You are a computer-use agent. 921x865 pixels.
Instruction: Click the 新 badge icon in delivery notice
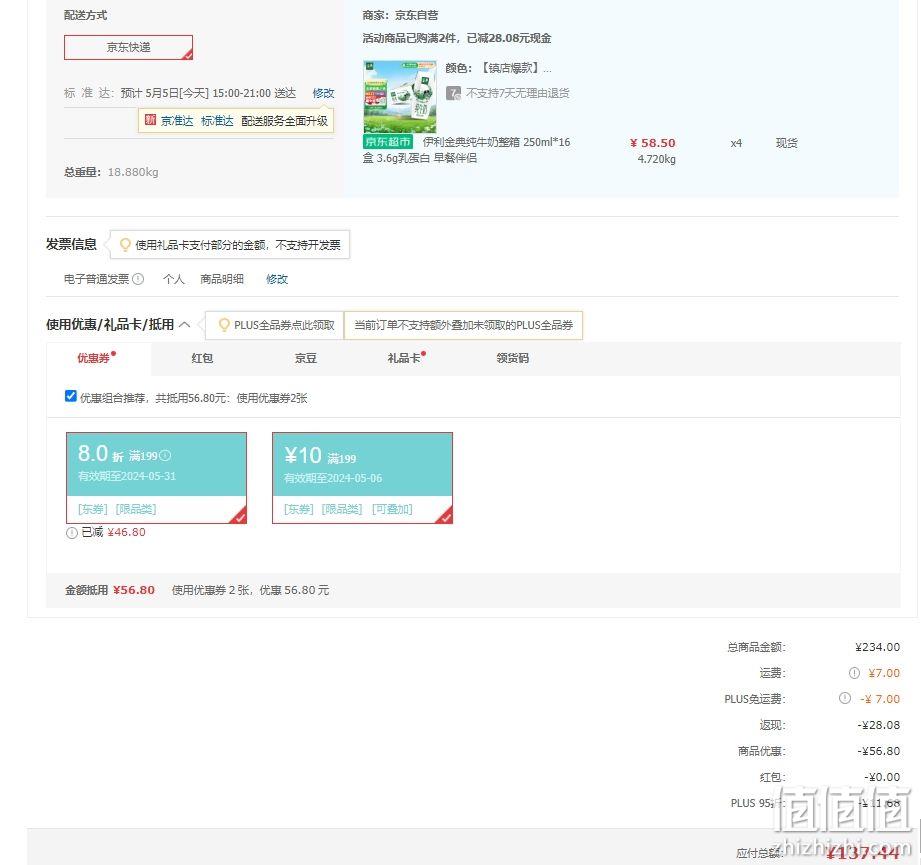(150, 120)
